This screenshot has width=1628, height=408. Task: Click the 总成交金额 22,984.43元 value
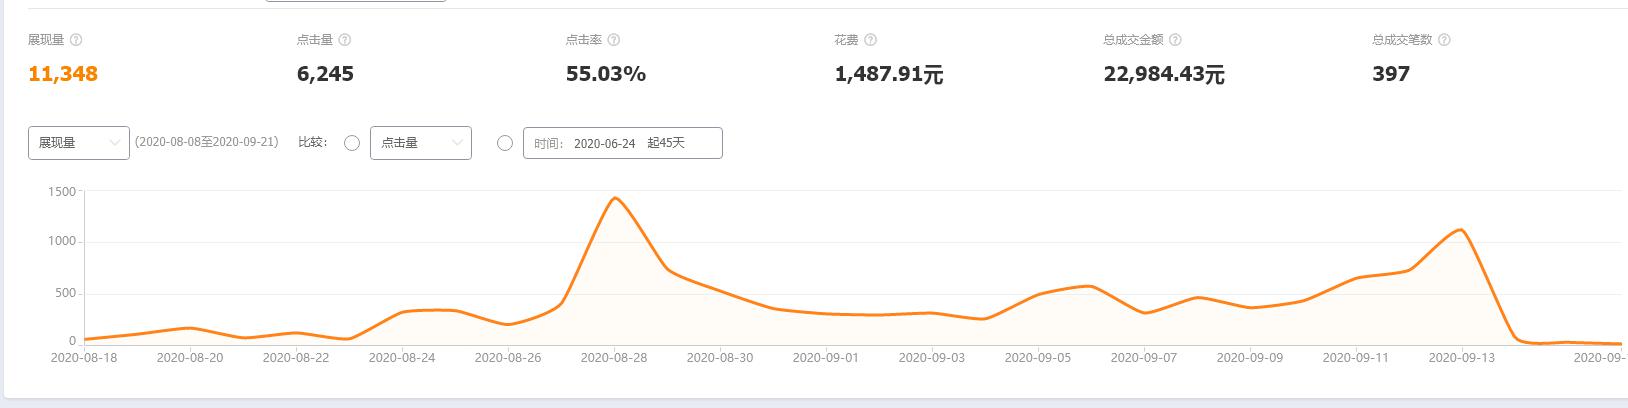(x=1164, y=74)
